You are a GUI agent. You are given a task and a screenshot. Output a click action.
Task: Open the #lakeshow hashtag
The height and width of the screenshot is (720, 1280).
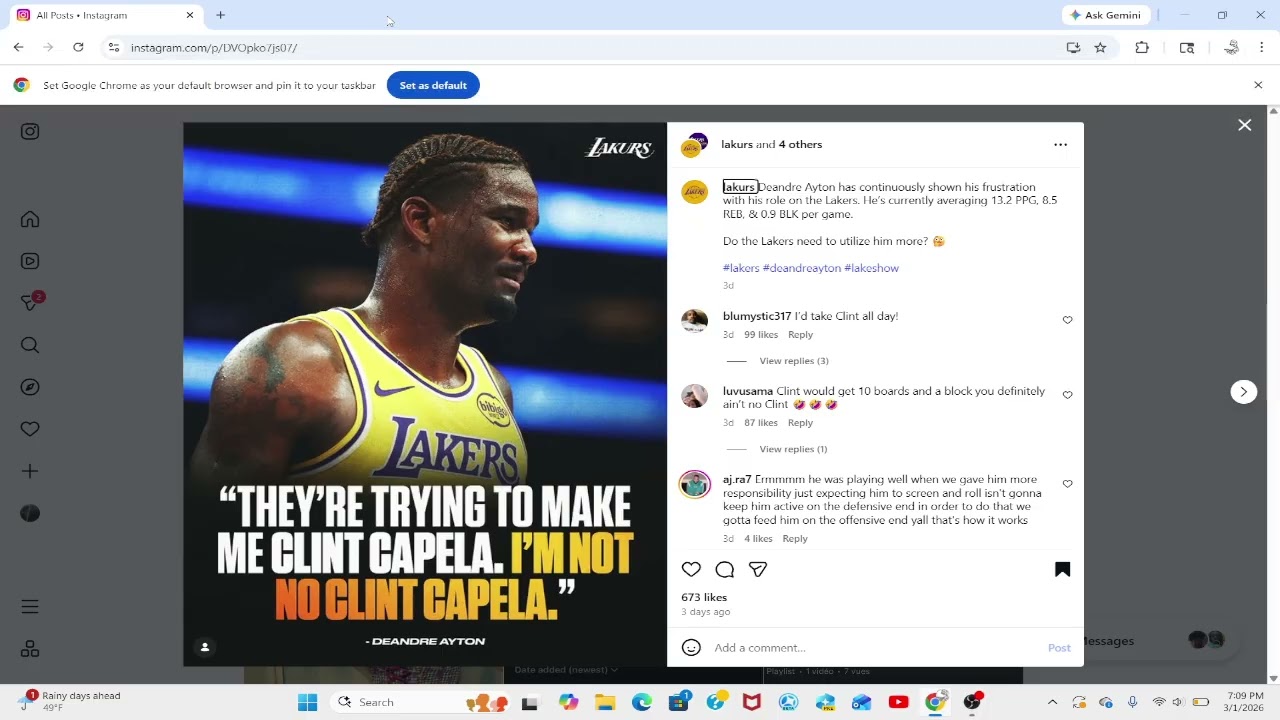(x=871, y=268)
